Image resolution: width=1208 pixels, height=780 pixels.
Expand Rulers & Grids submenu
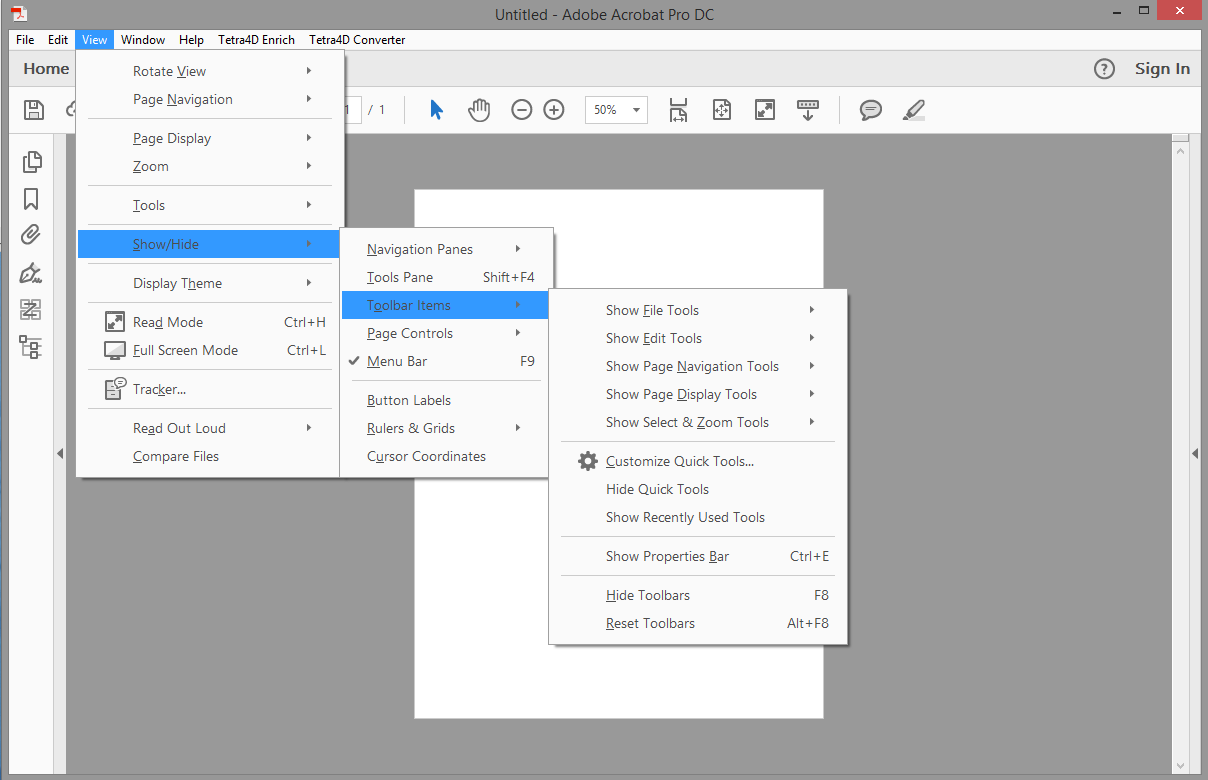tap(444, 428)
